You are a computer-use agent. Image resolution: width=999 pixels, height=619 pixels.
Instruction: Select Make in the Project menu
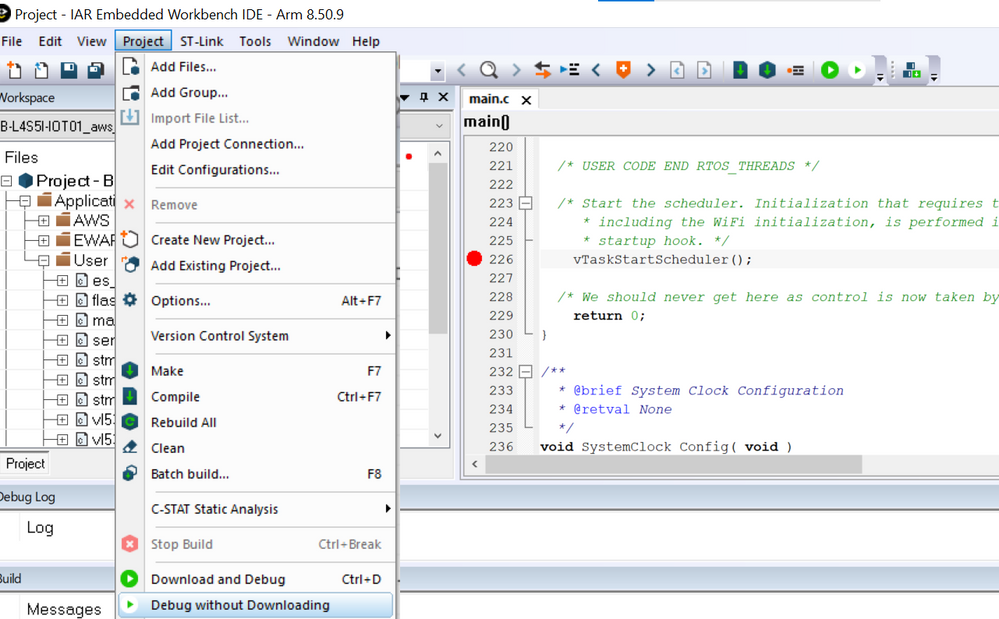(x=256, y=371)
